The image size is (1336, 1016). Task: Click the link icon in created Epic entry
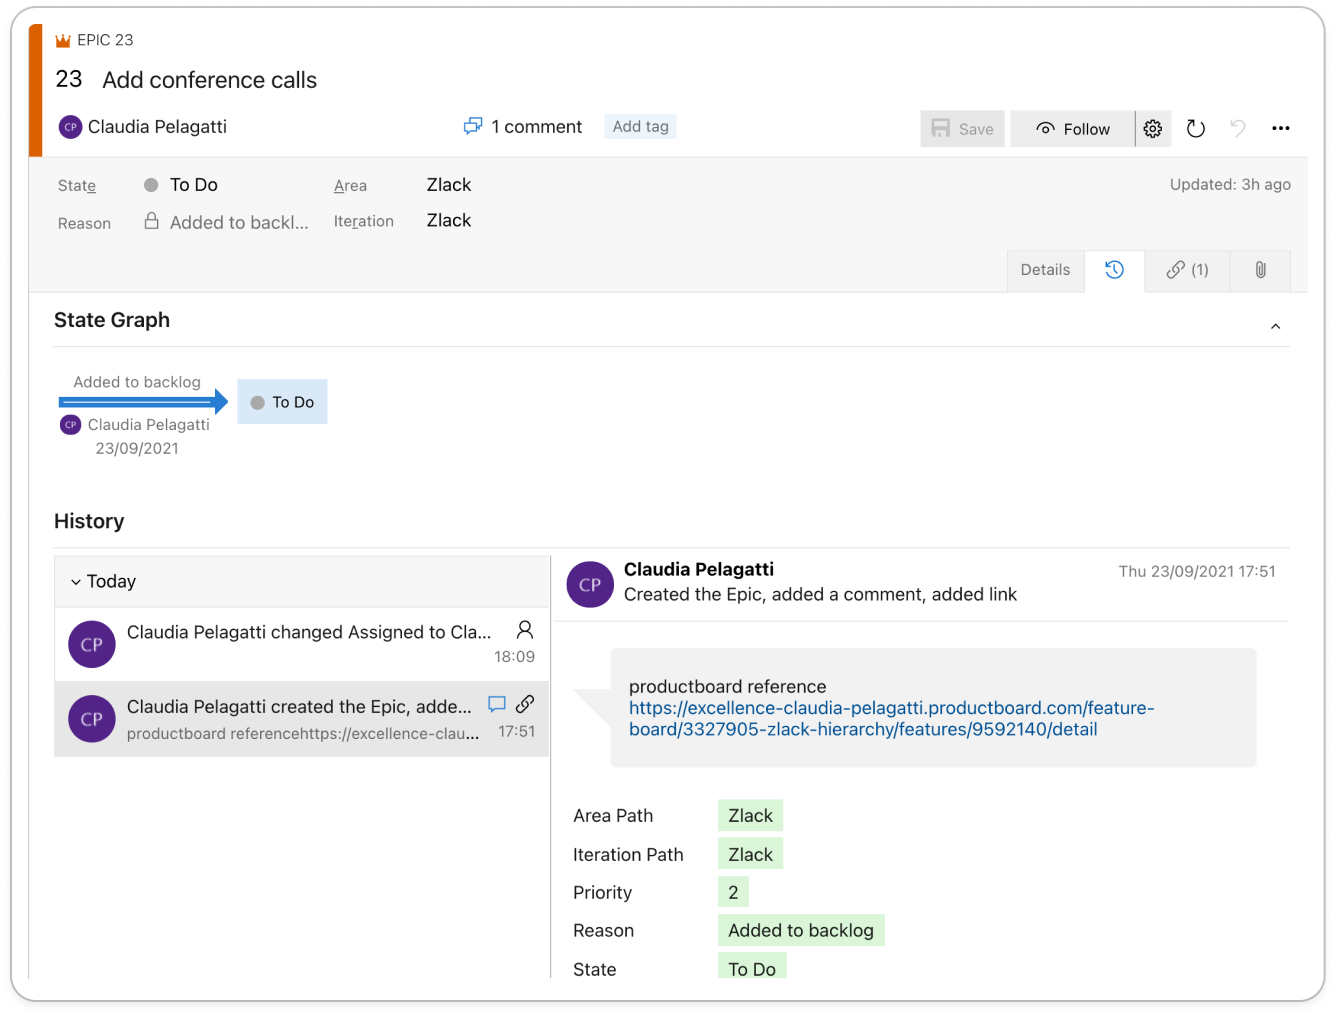pos(525,704)
